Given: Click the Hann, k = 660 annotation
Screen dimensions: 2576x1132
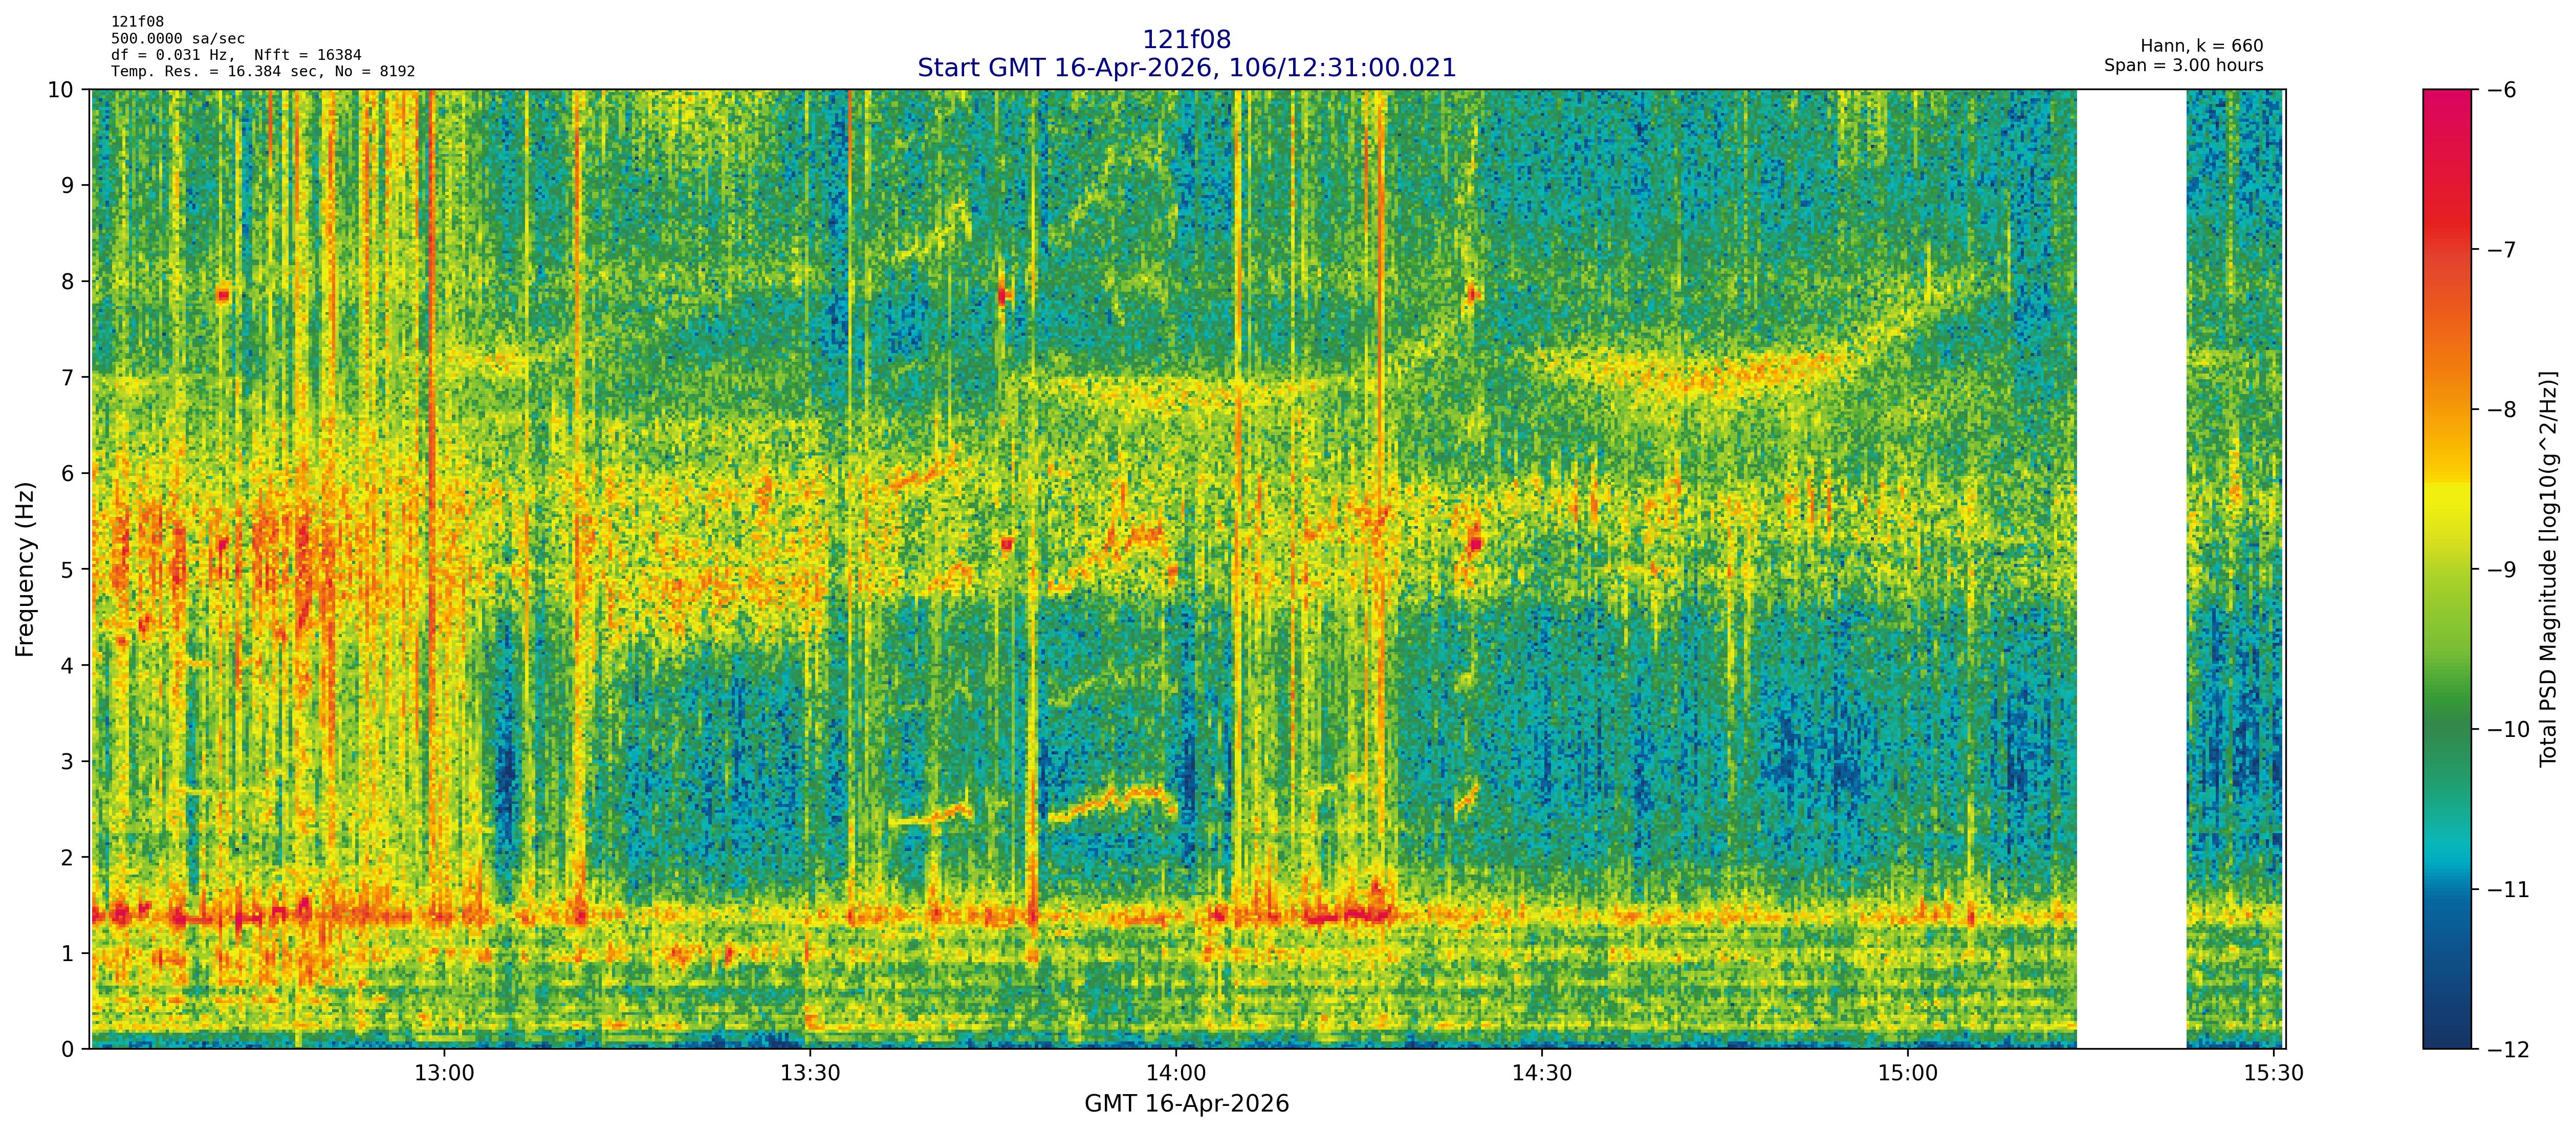Looking at the screenshot, I should tap(2201, 46).
